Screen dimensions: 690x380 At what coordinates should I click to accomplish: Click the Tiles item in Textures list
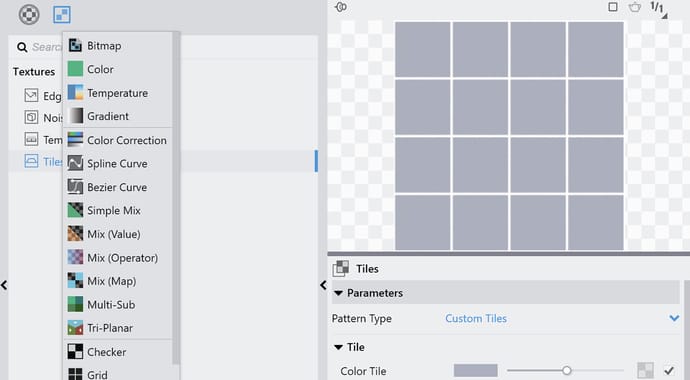pos(53,161)
